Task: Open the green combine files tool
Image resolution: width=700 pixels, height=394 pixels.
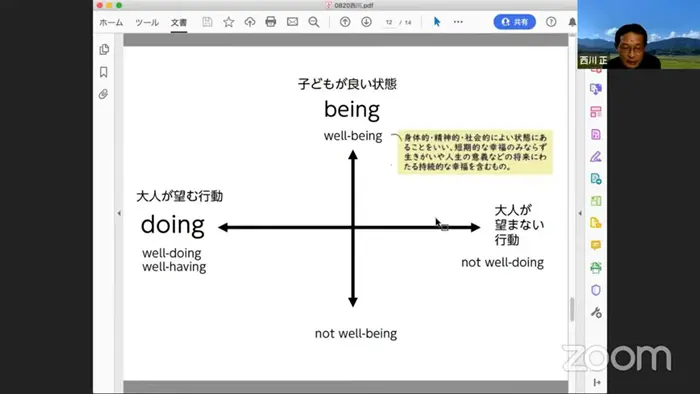Action: pyautogui.click(x=596, y=201)
